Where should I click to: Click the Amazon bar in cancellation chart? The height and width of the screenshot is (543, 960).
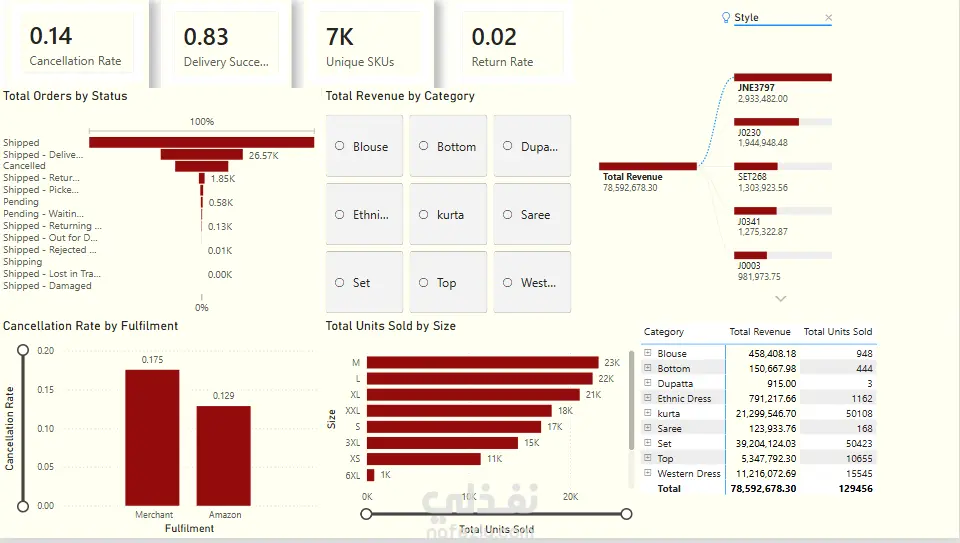tap(223, 455)
